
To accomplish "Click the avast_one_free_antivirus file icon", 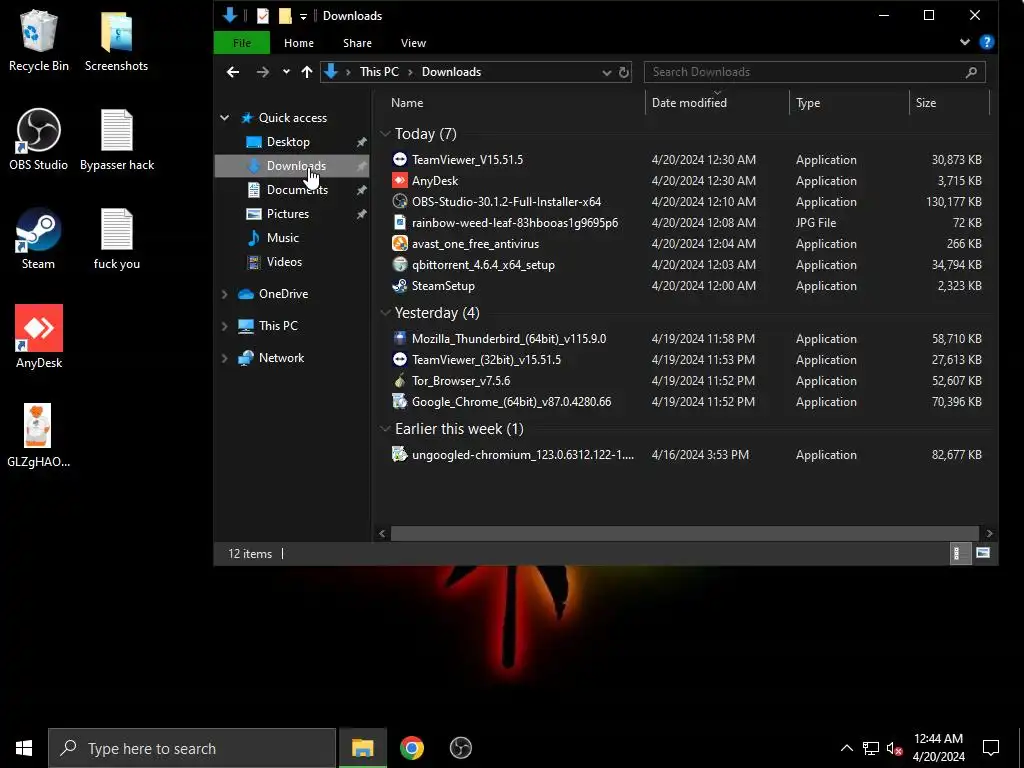I will 400,244.
